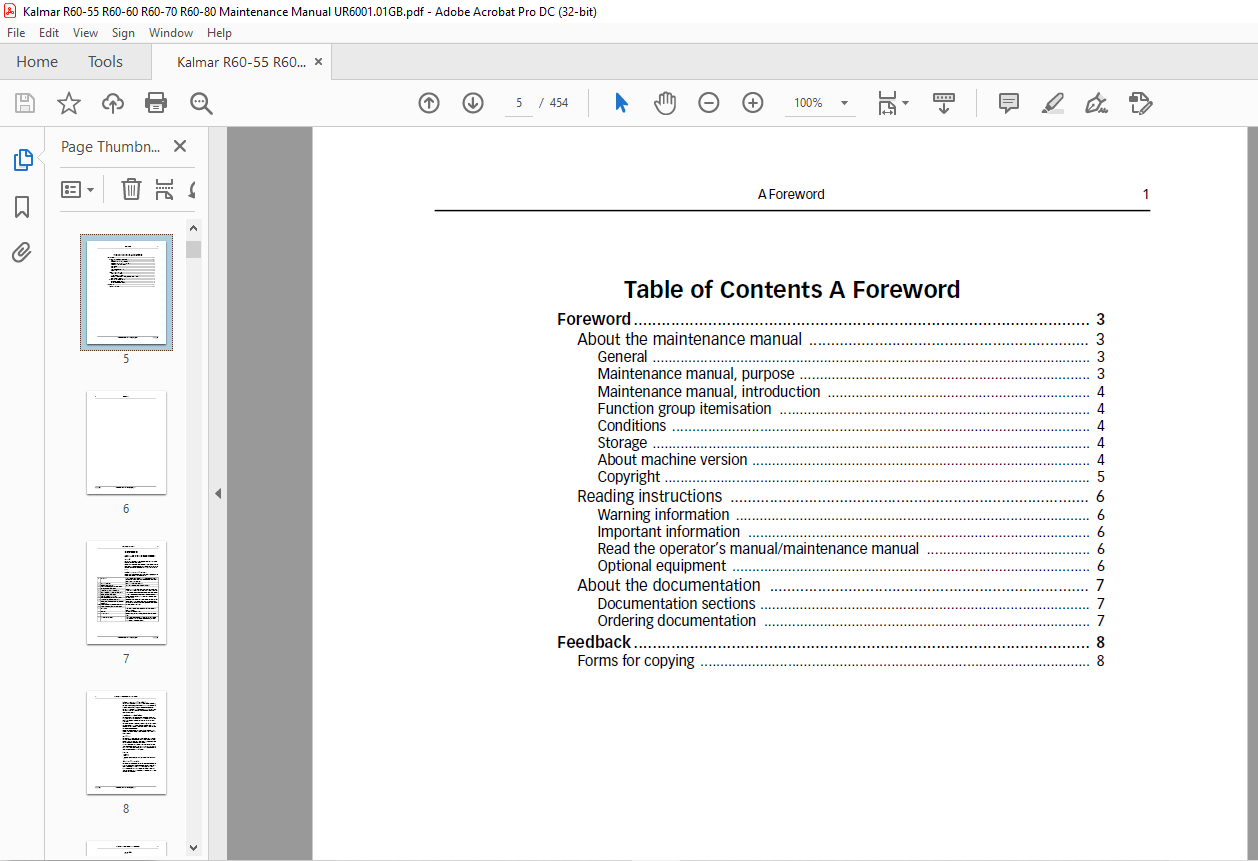
Task: Click Forms for copying entry
Action: point(840,661)
